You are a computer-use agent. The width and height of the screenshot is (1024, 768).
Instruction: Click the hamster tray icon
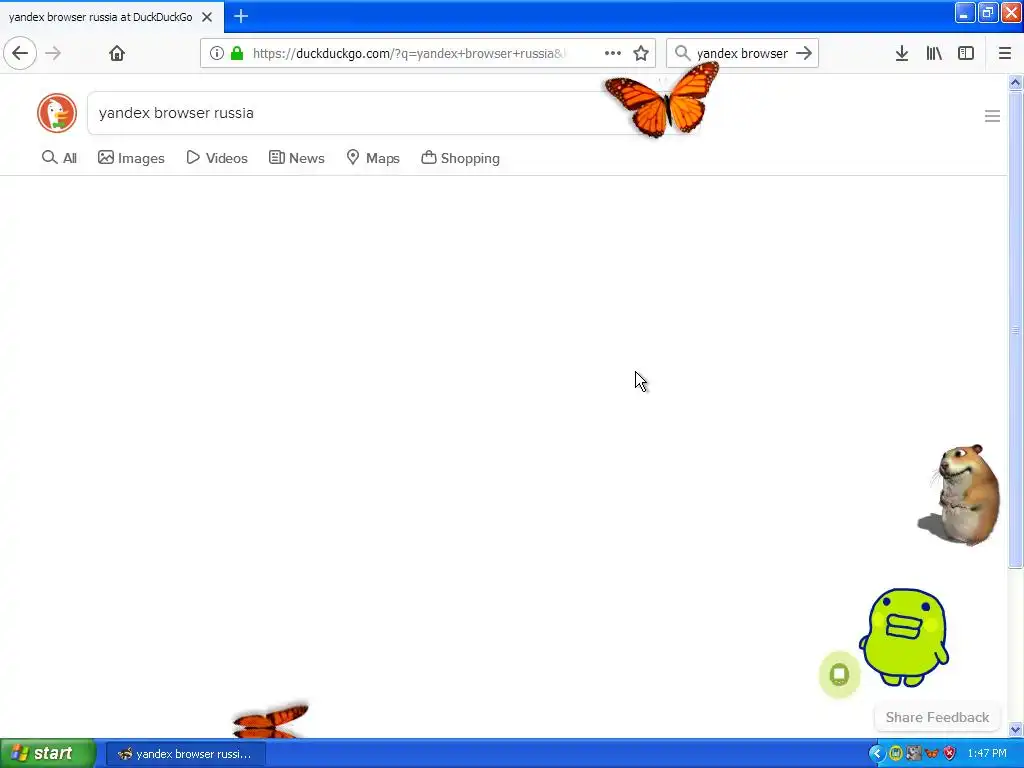click(x=914, y=754)
